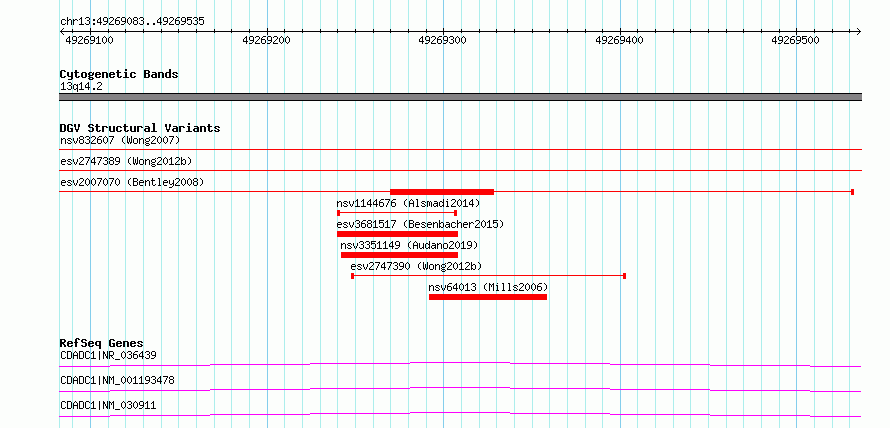Click ruler position 49269100

tap(90, 40)
